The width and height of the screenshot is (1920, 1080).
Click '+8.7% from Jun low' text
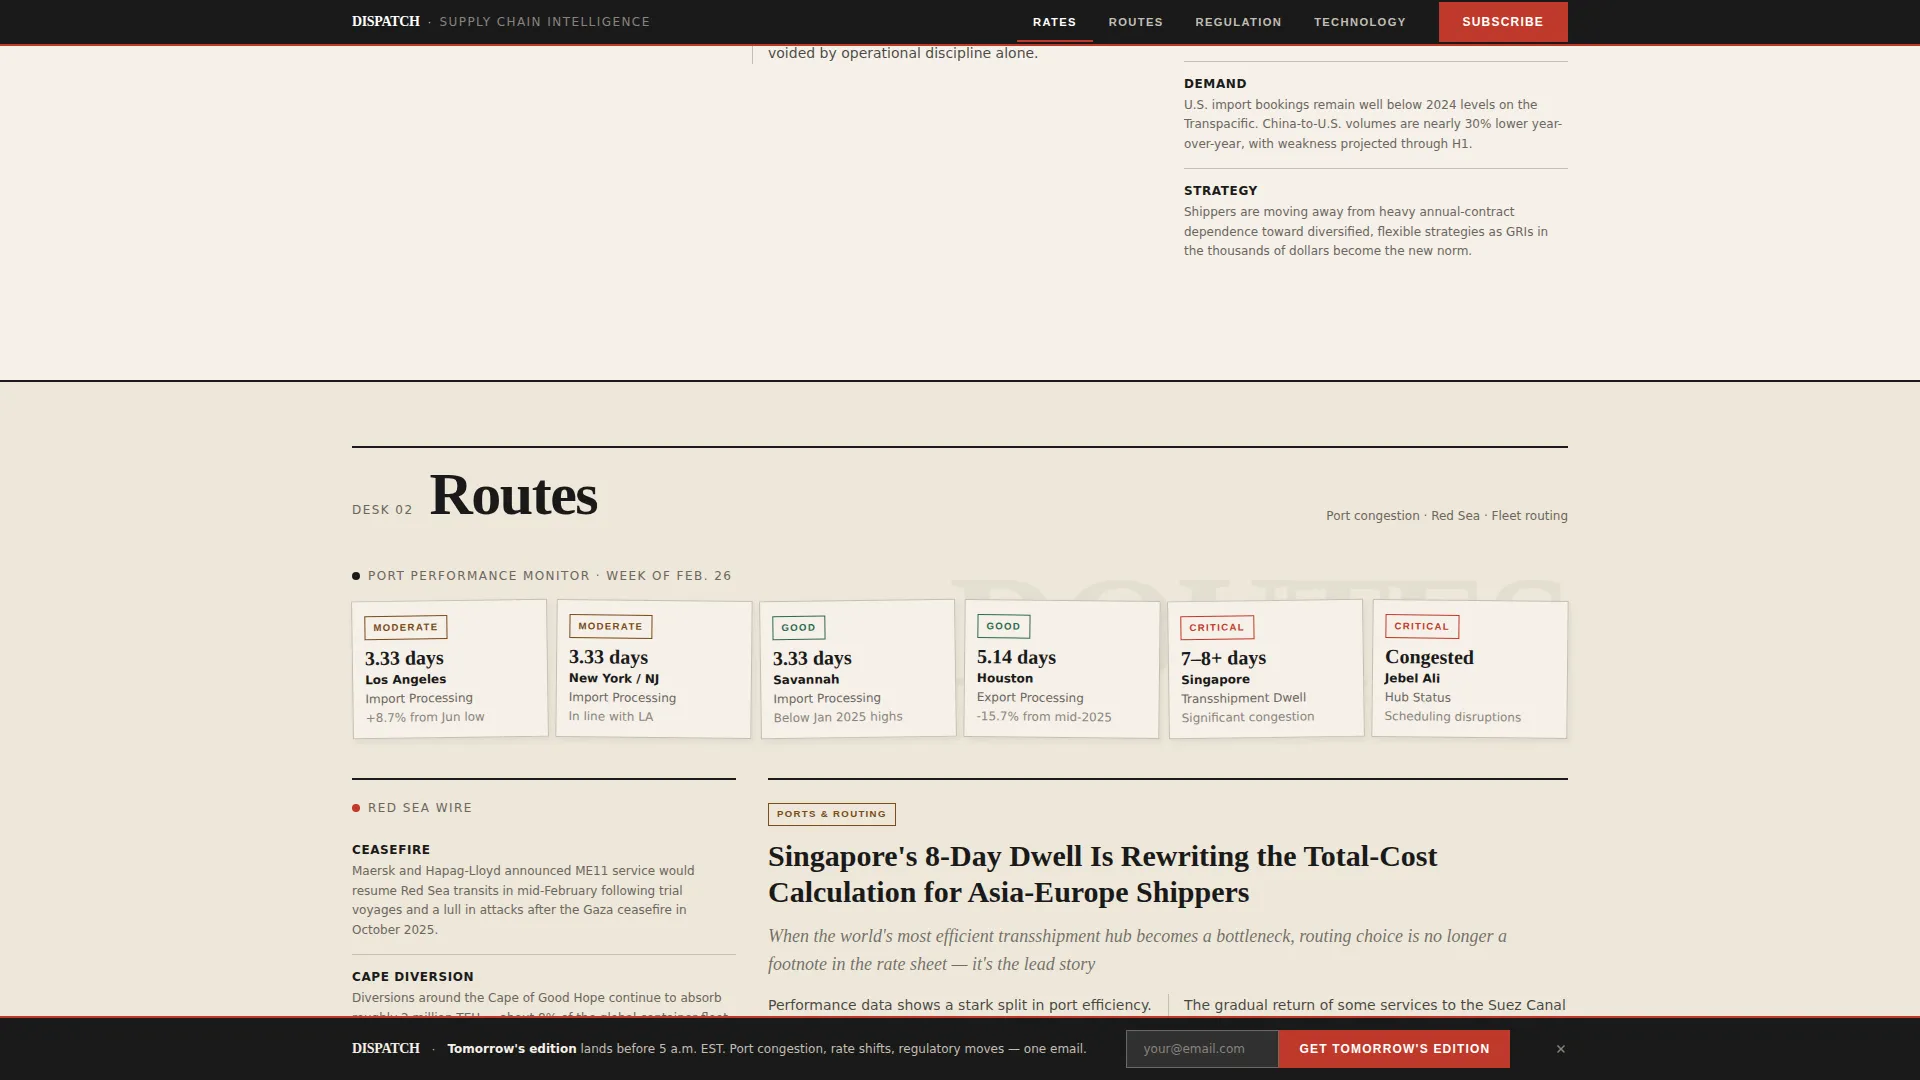click(x=425, y=717)
